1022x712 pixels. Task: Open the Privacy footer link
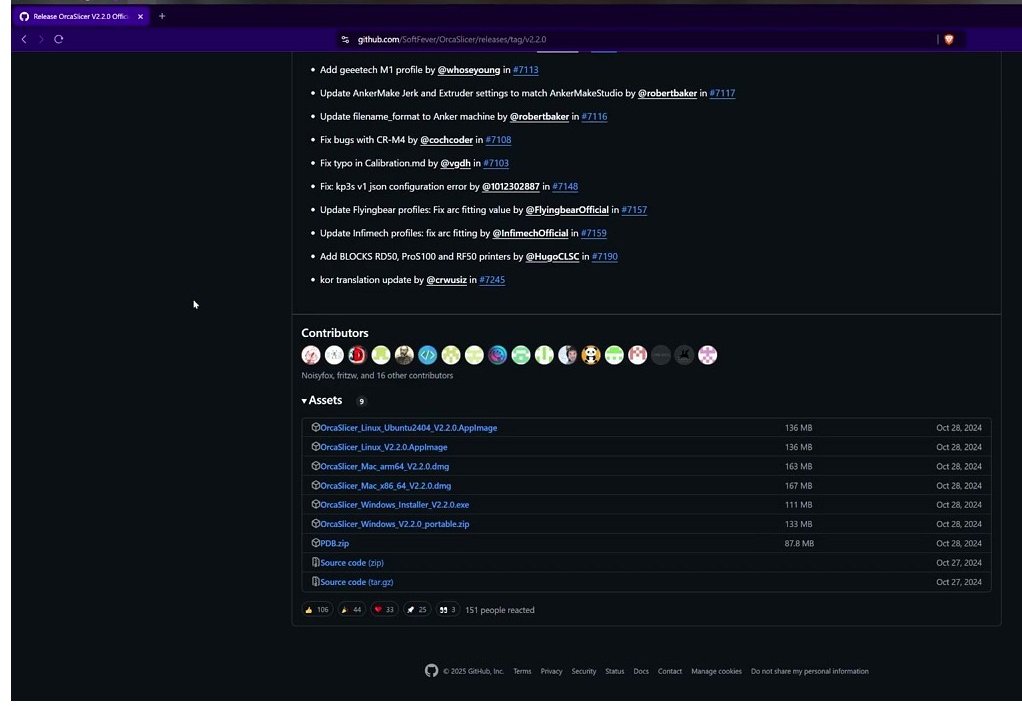coord(551,671)
